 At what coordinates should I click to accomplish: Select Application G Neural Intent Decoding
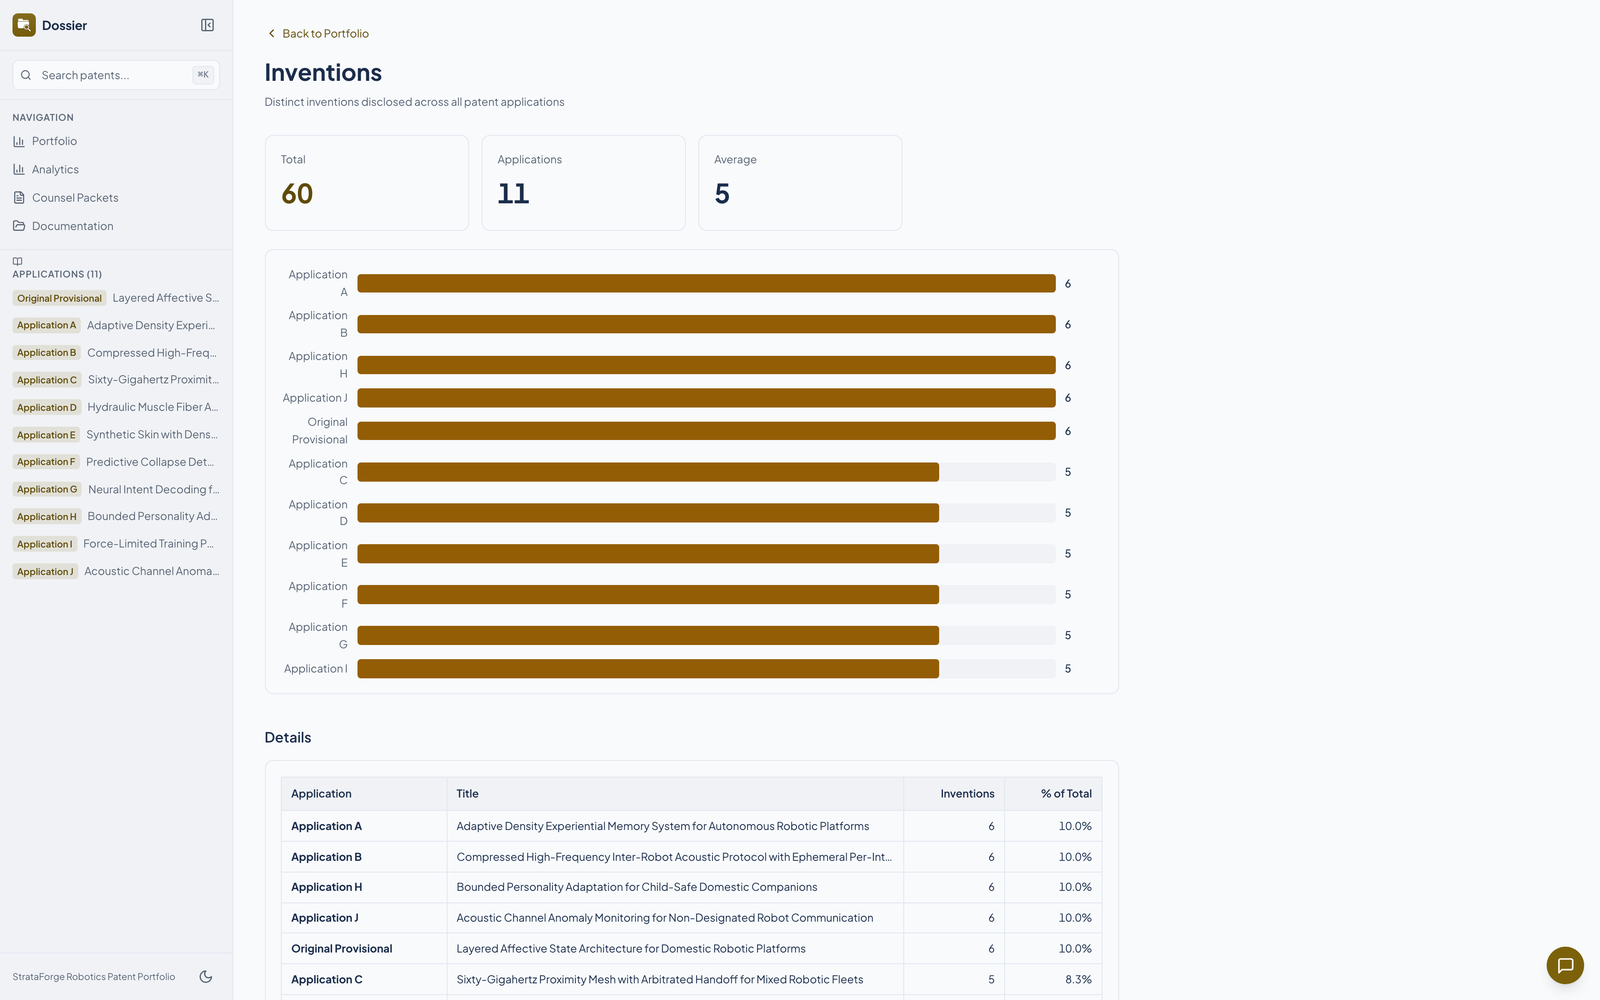(x=116, y=489)
